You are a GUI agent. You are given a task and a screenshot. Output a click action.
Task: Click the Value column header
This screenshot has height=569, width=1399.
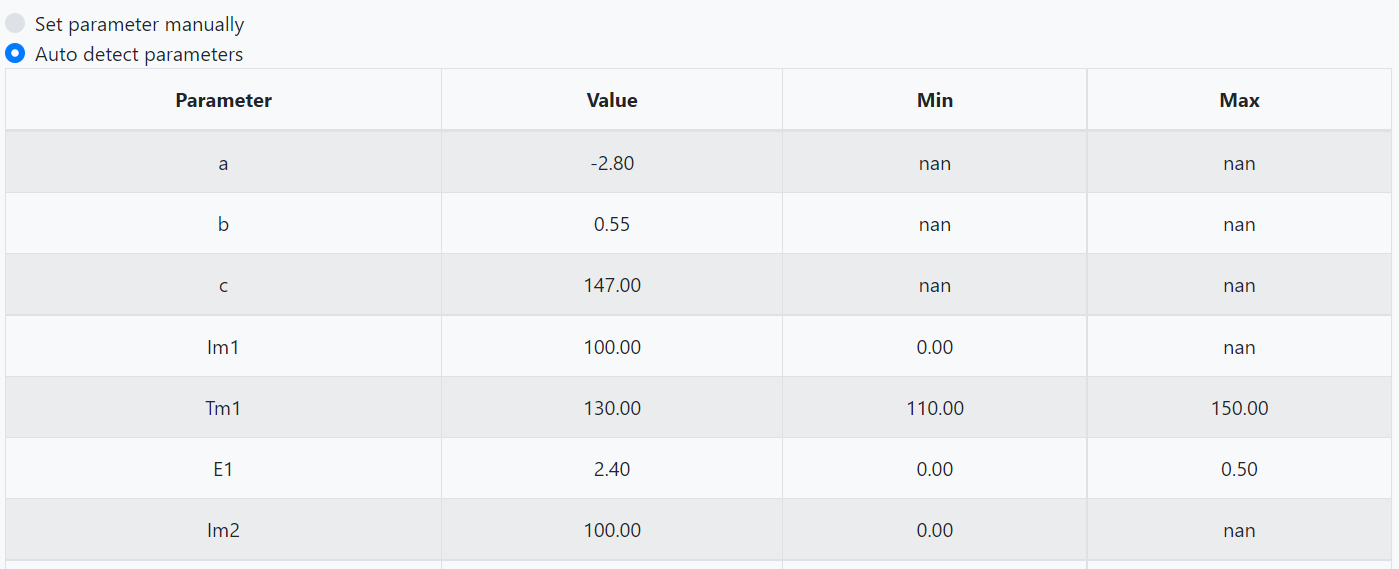click(612, 100)
